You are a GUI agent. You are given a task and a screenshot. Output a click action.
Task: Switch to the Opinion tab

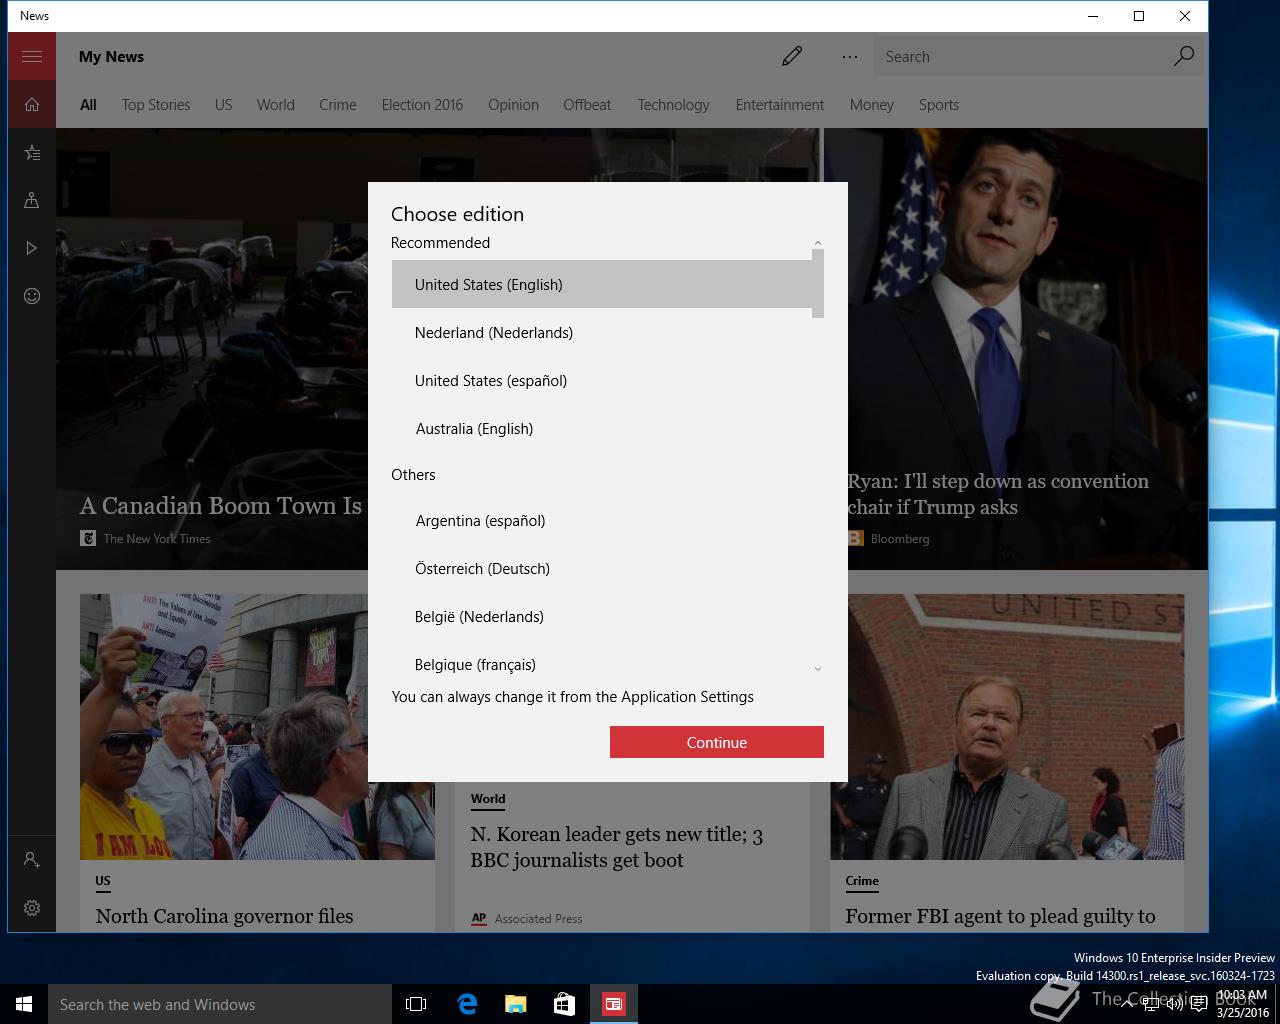click(513, 105)
